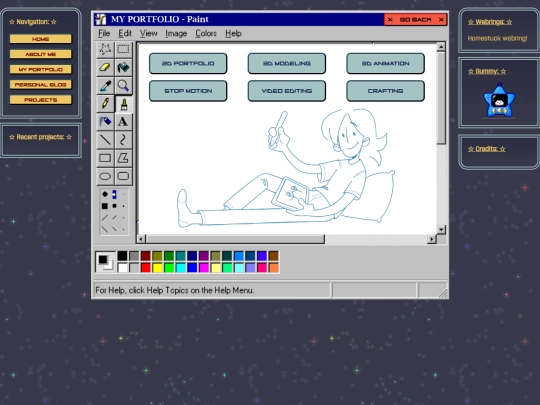Image resolution: width=540 pixels, height=405 pixels.
Task: Select the magenta color swatch
Action: 204,268
